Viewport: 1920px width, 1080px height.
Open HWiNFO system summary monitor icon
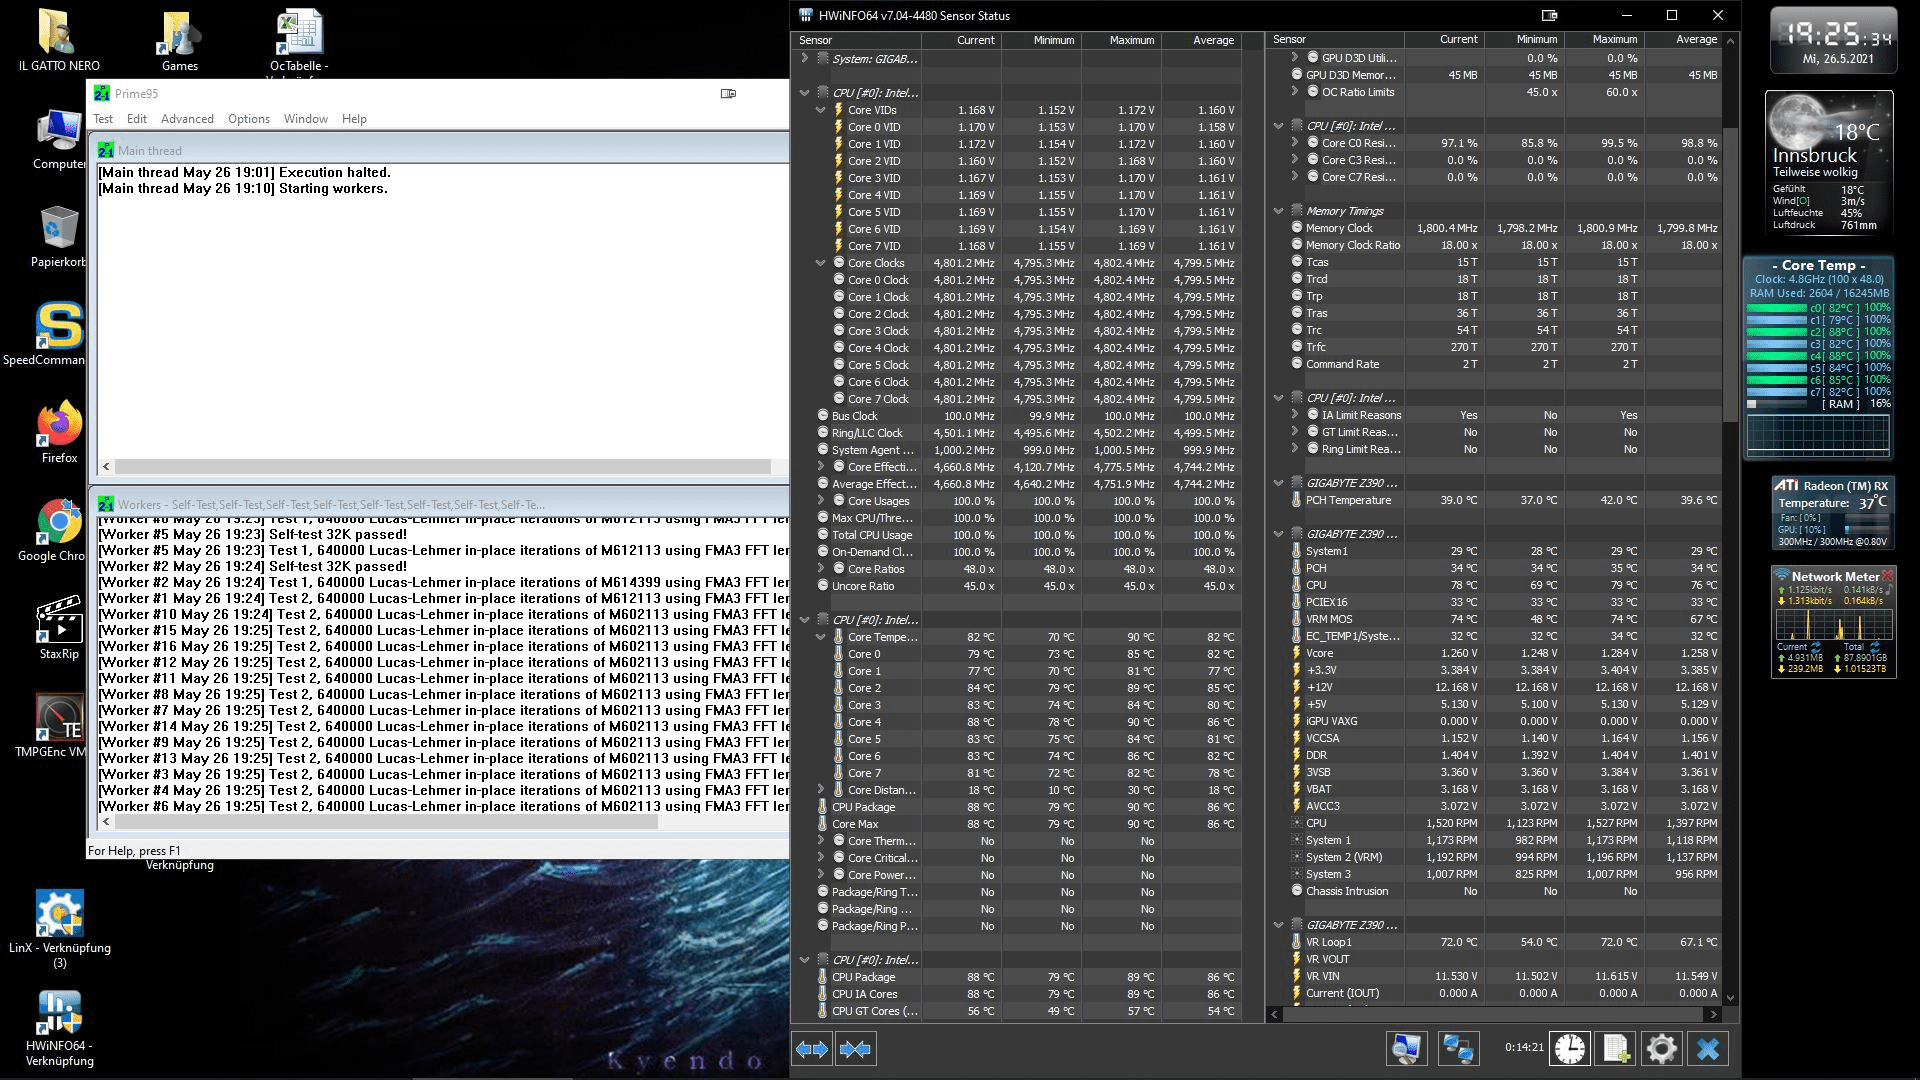click(1406, 1048)
